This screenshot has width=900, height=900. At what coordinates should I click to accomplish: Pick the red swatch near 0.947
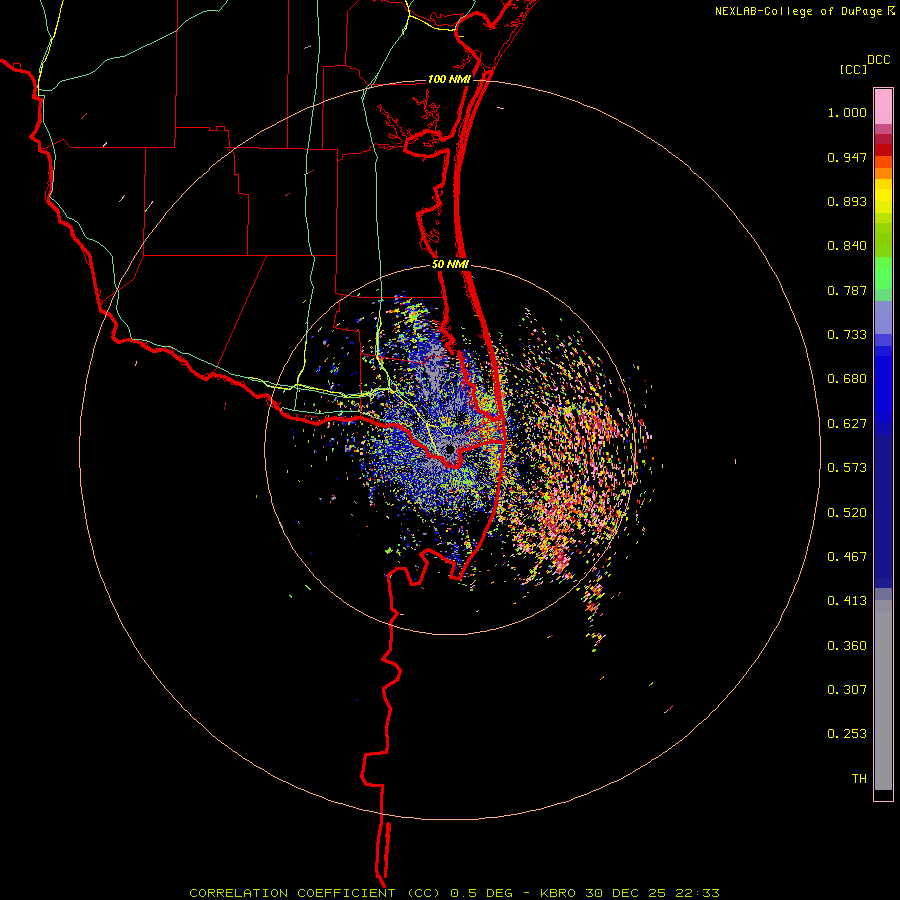(883, 150)
